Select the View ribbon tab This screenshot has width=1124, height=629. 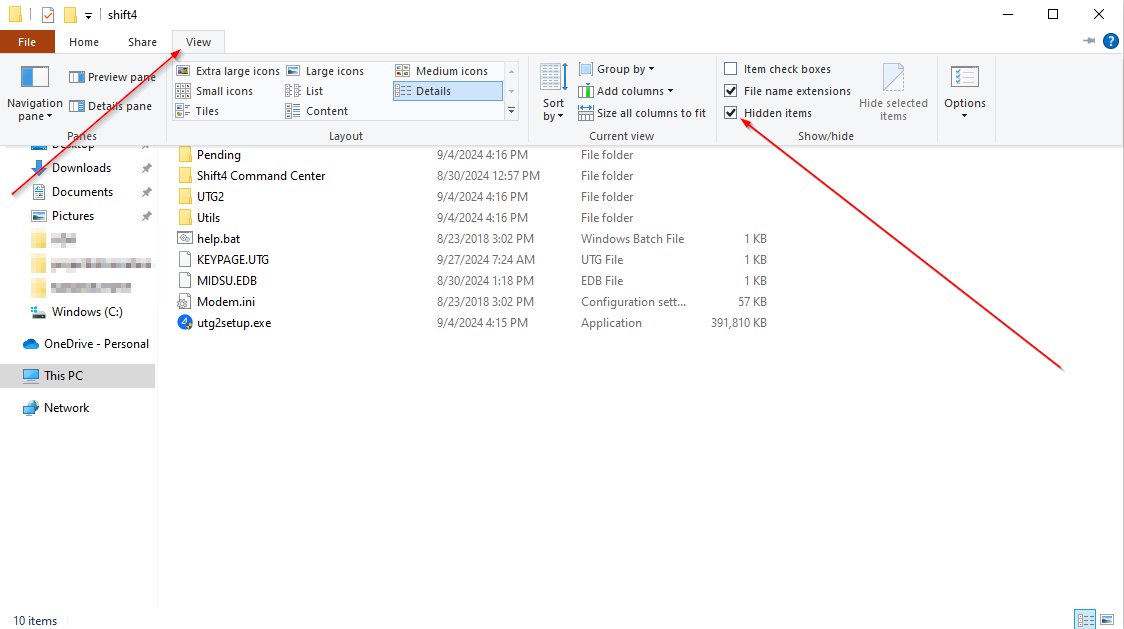pos(199,42)
